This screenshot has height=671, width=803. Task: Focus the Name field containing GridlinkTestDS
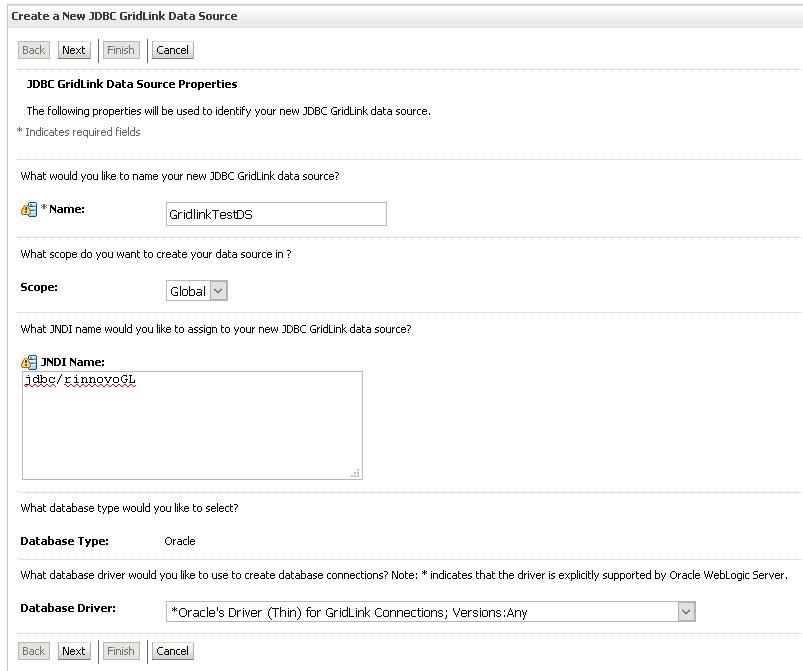[276, 214]
